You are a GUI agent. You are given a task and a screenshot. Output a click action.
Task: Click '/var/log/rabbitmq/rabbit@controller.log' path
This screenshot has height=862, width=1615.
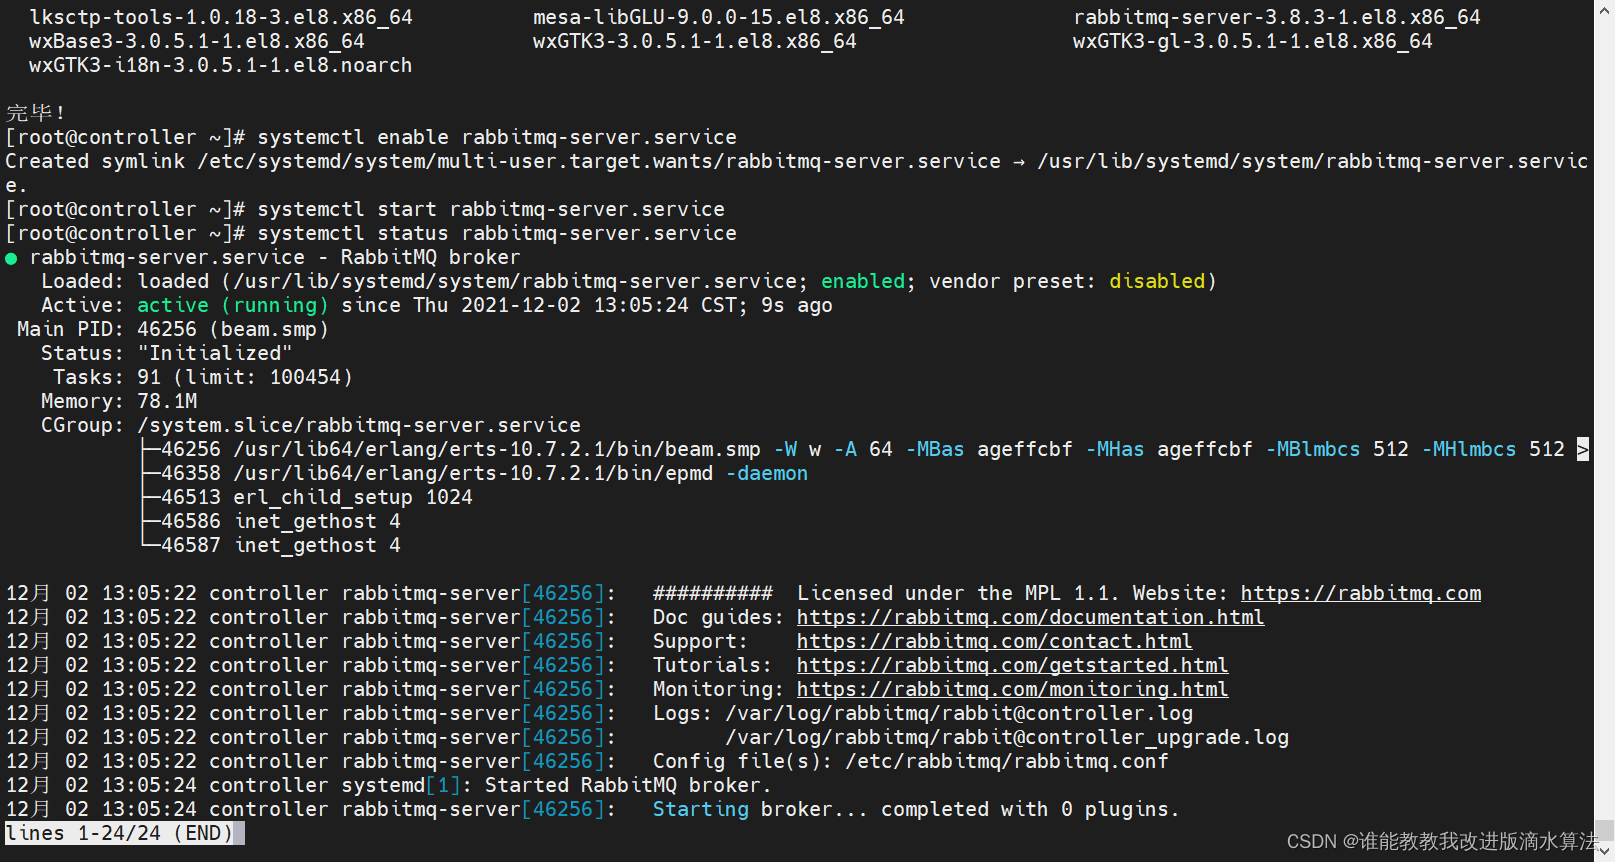[959, 713]
